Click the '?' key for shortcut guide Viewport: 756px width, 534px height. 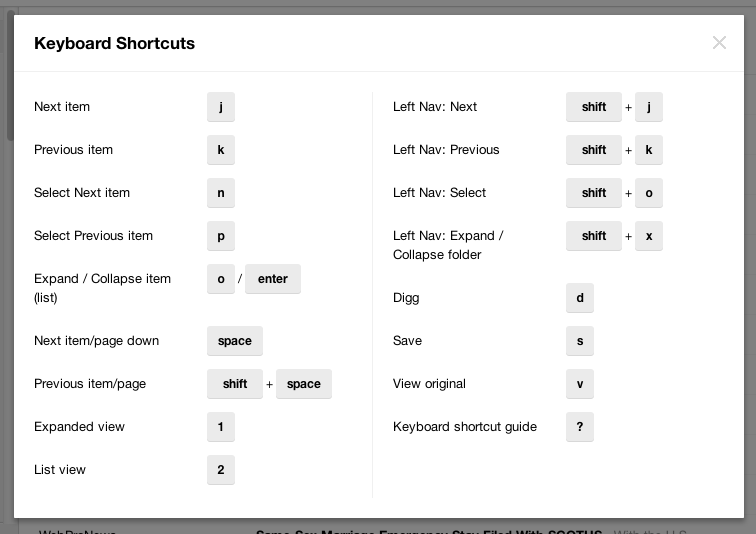point(579,427)
